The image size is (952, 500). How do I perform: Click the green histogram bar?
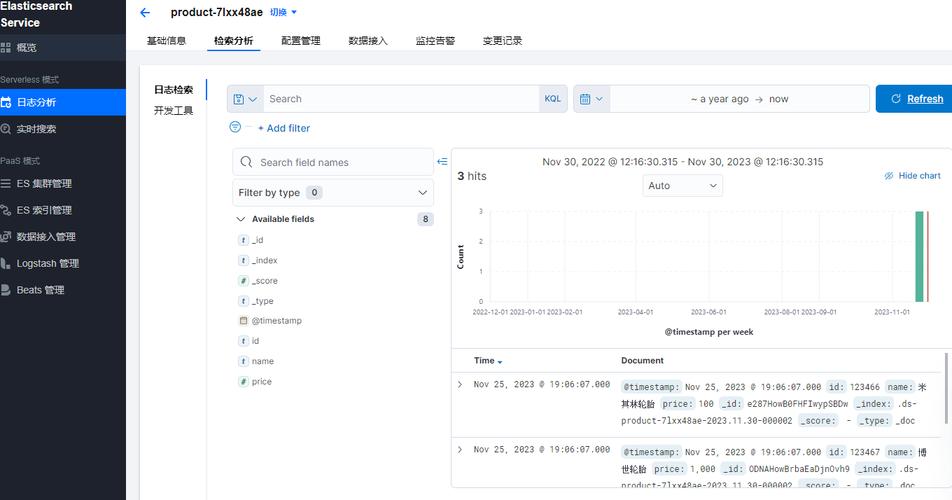pos(919,256)
